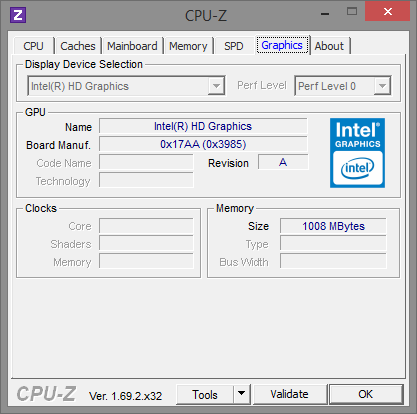The height and width of the screenshot is (414, 417).
Task: Click the CPU-Z purple Z title bar icon
Action: point(18,15)
